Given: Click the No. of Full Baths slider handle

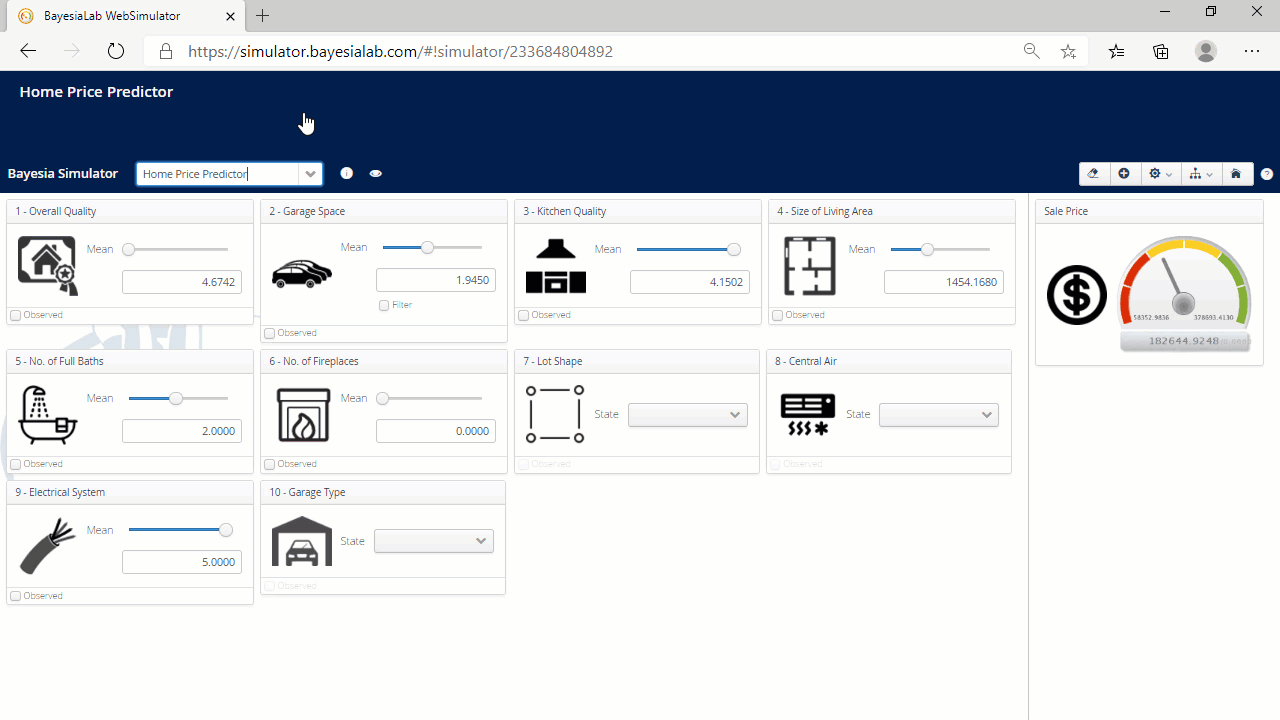Looking at the screenshot, I should [x=176, y=398].
